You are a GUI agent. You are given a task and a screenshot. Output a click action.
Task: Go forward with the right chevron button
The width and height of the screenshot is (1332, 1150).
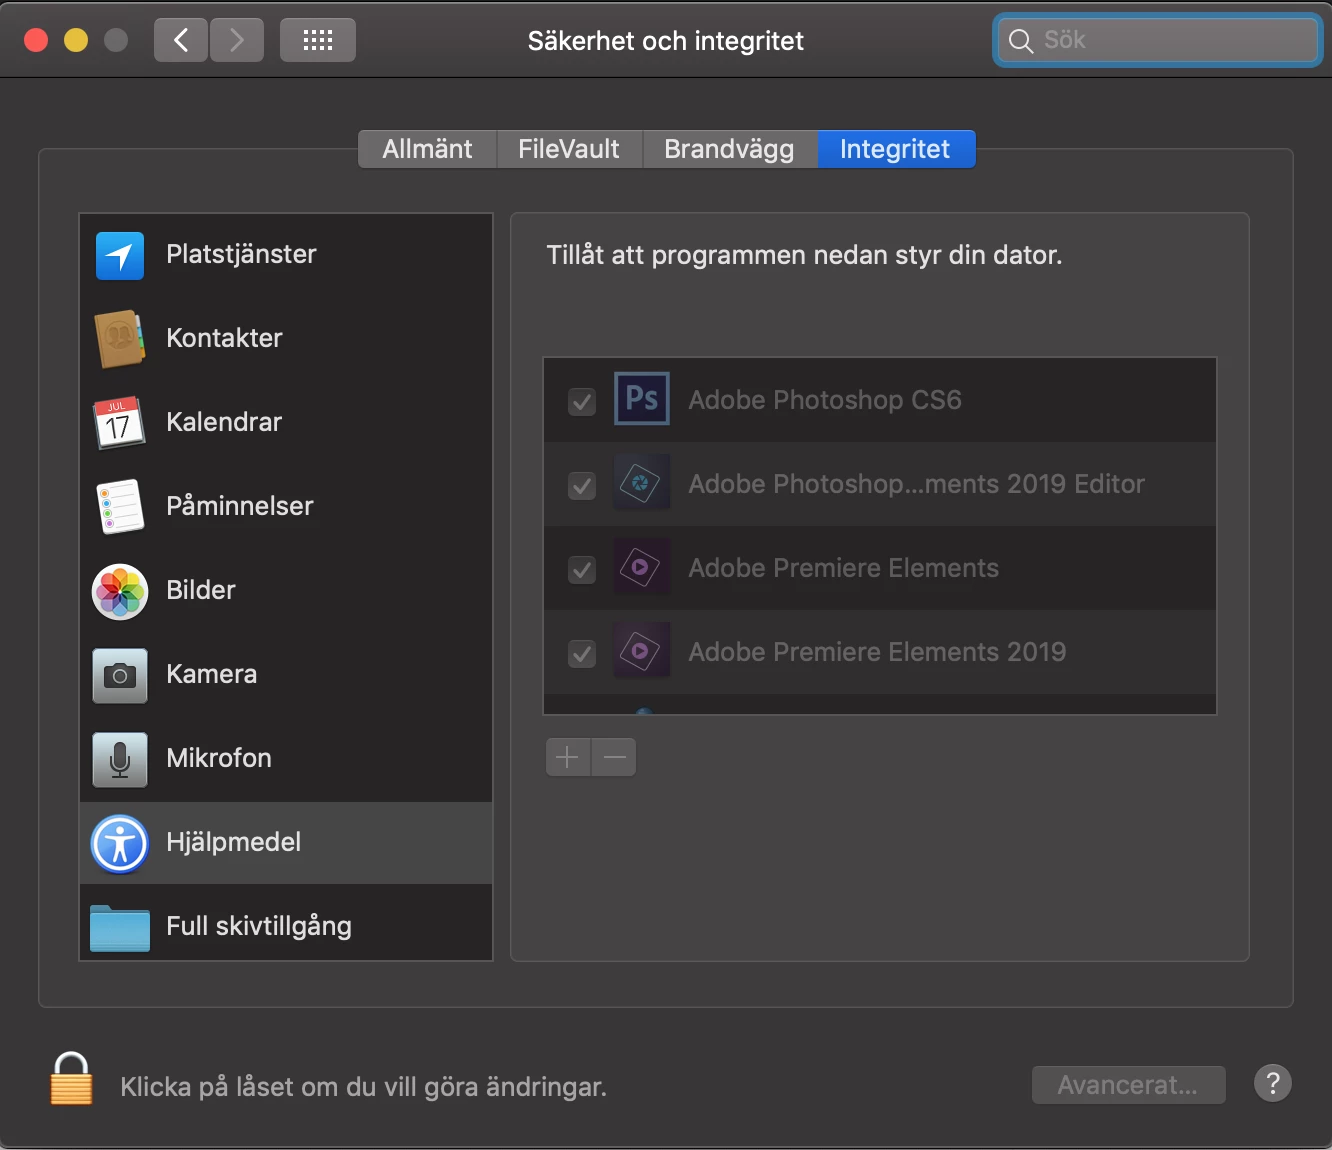coord(237,40)
